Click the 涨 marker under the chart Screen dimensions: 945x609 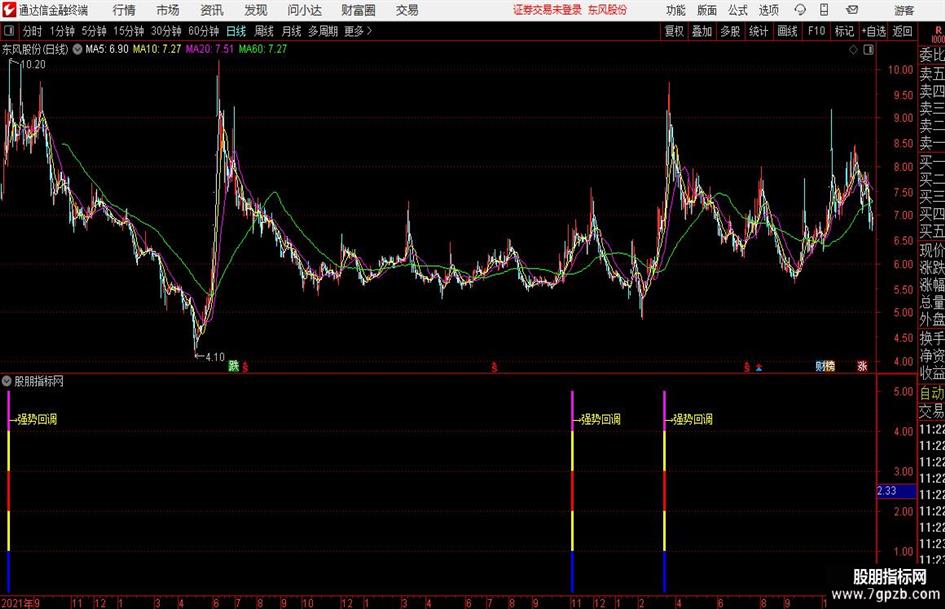click(862, 365)
